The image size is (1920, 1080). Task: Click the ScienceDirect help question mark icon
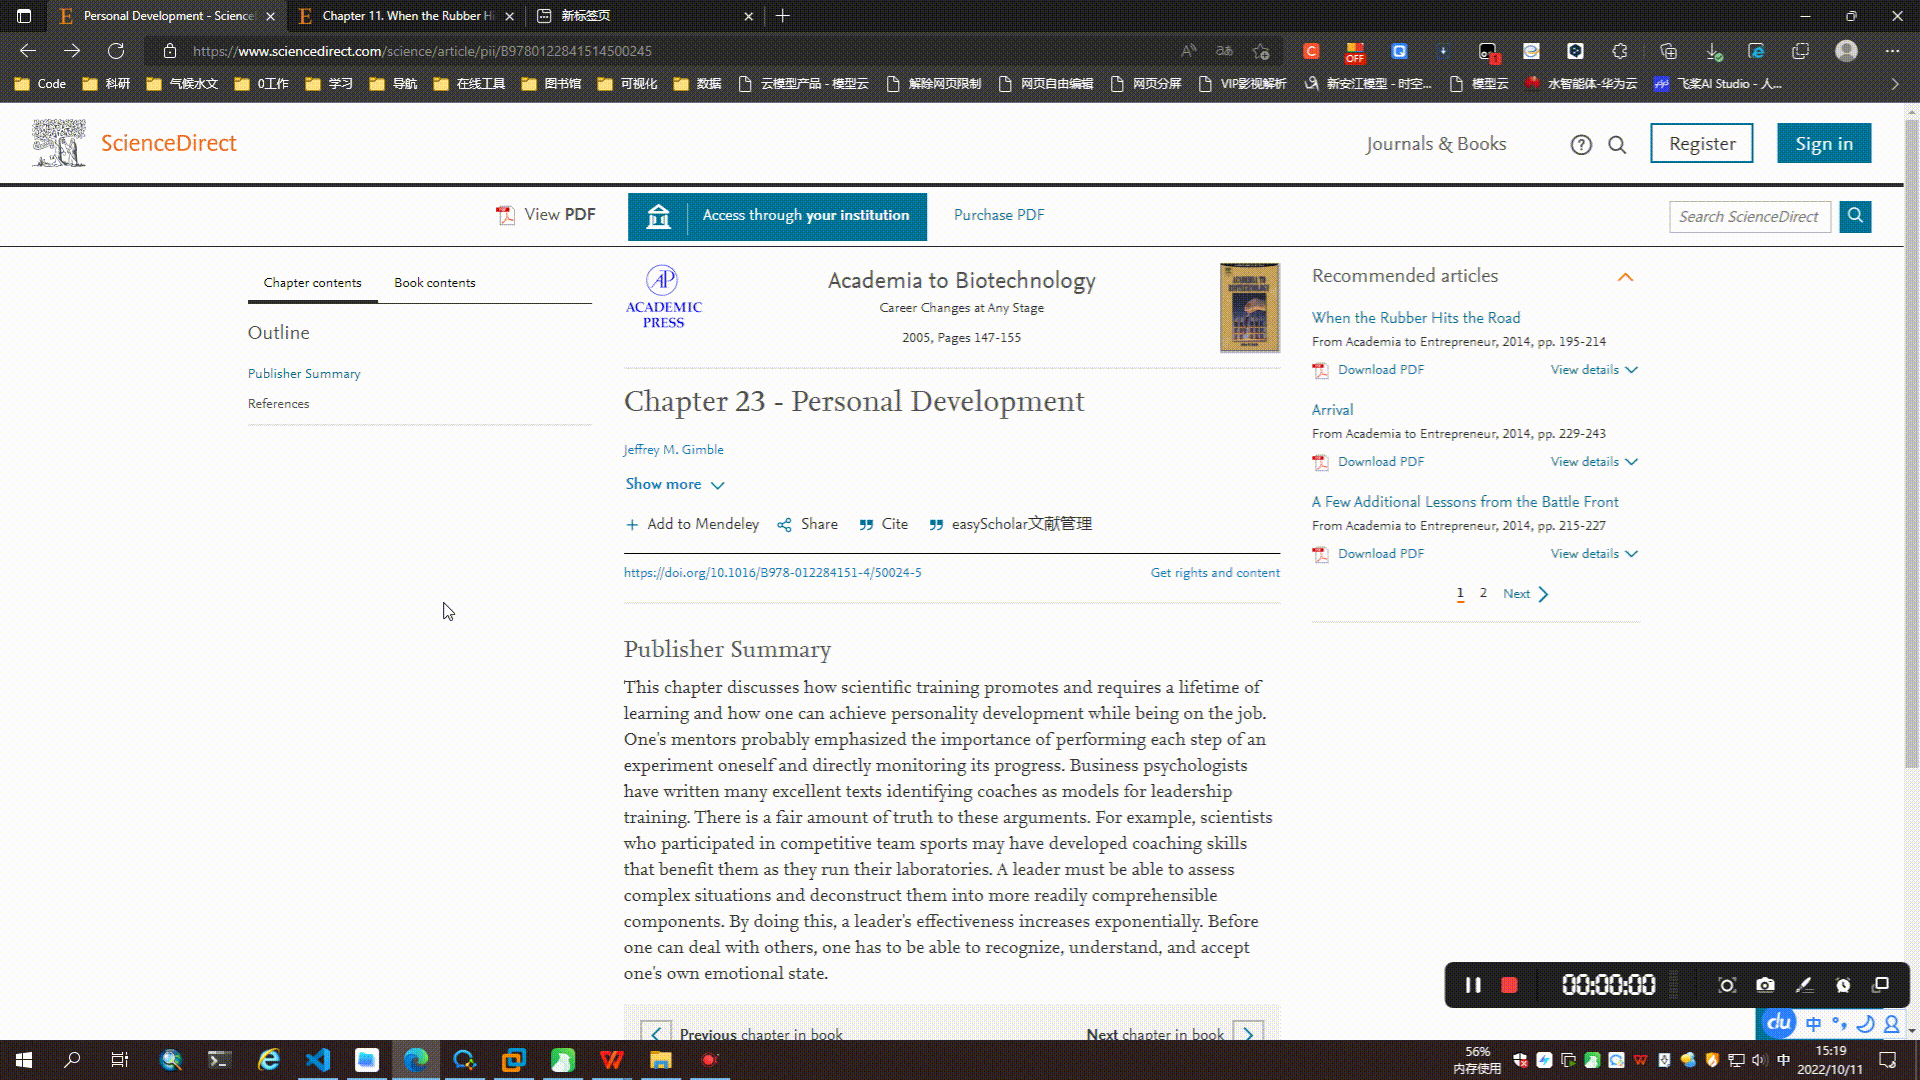[1580, 145]
